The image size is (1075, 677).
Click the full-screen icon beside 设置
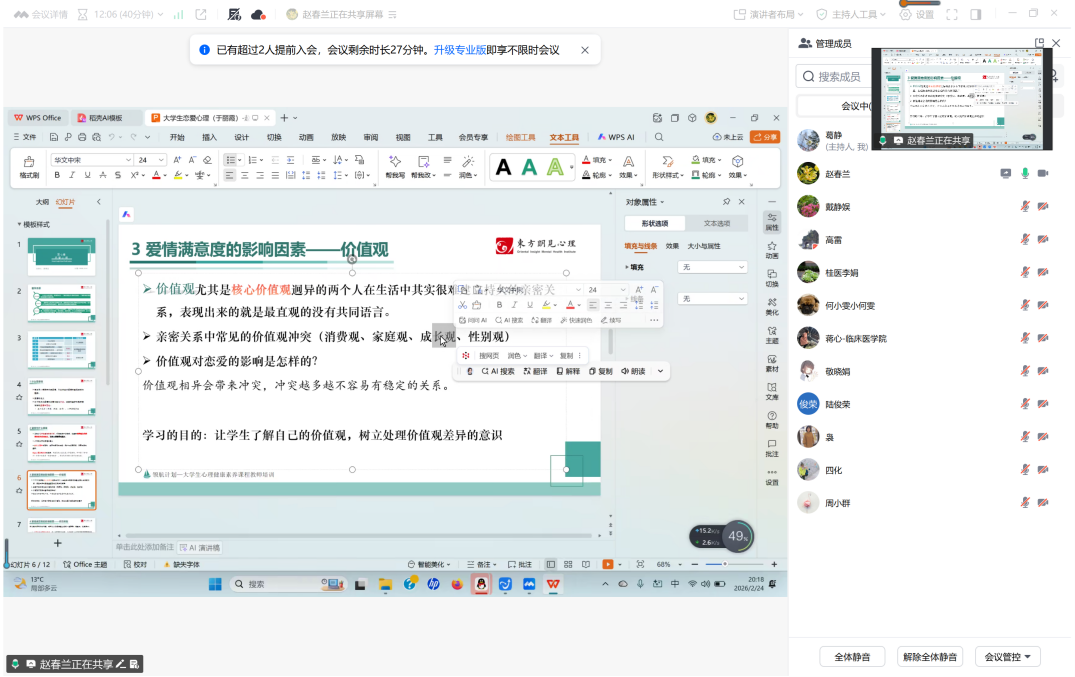tap(952, 15)
